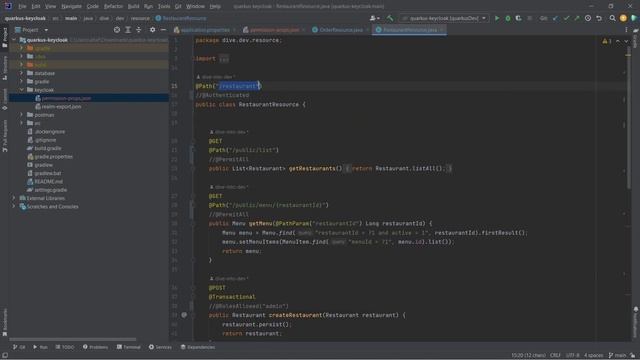
Task: Select build.gradle file in tree
Action: coord(48,148)
